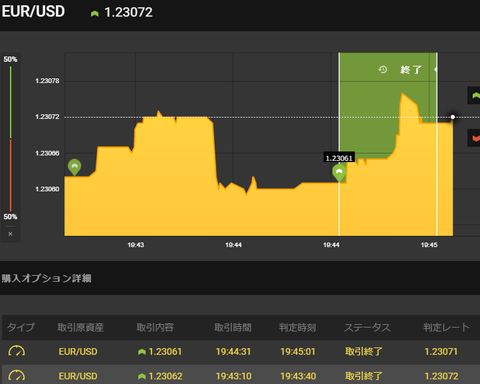
Task: Click the settlement rate 1.23072 in table
Action: pos(441,376)
